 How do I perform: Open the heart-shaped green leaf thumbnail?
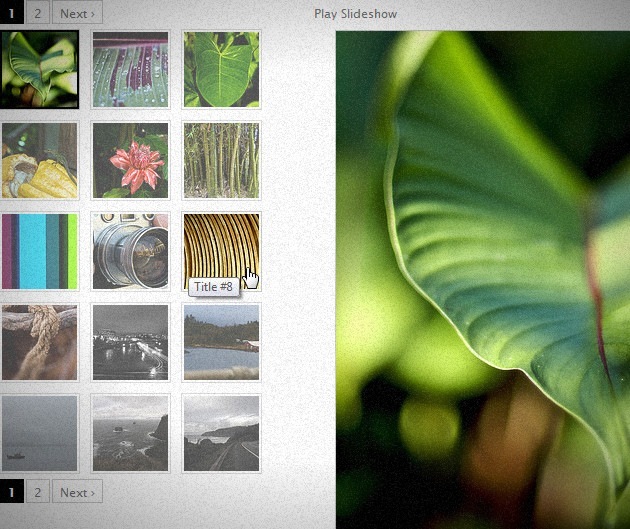[x=221, y=69]
